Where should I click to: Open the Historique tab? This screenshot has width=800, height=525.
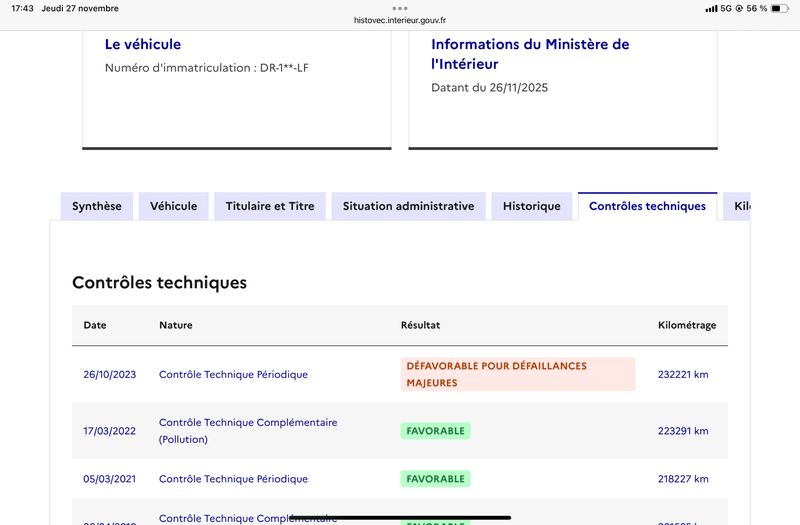pos(531,206)
